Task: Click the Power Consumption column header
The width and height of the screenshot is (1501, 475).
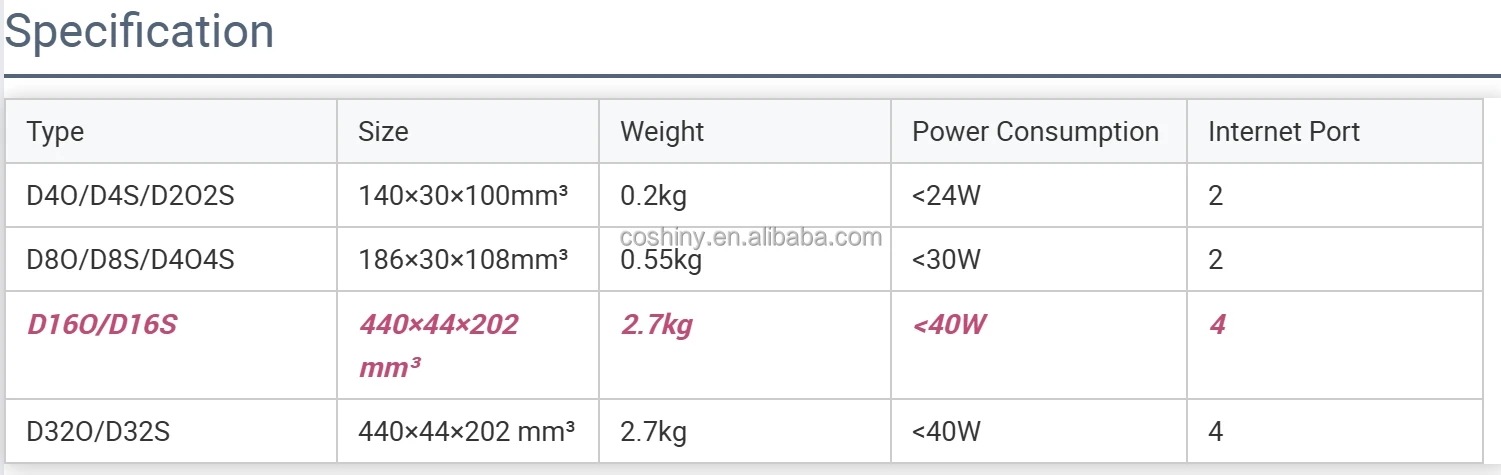Action: click(1035, 132)
